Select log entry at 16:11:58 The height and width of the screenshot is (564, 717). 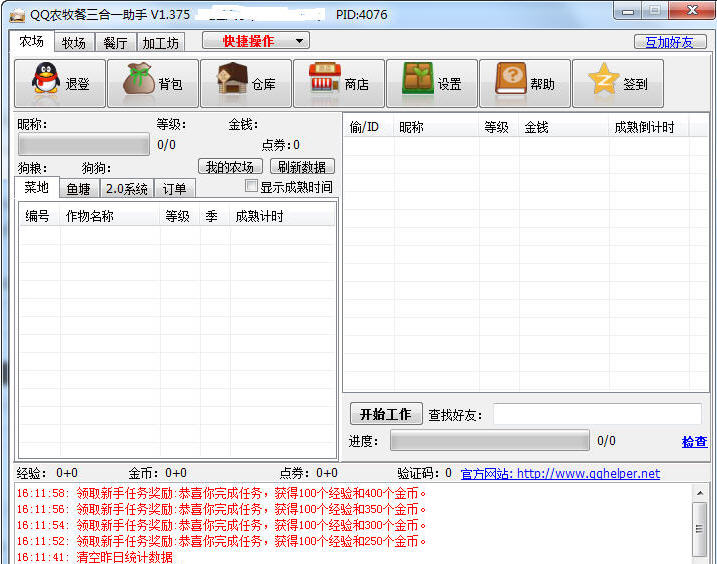point(221,493)
